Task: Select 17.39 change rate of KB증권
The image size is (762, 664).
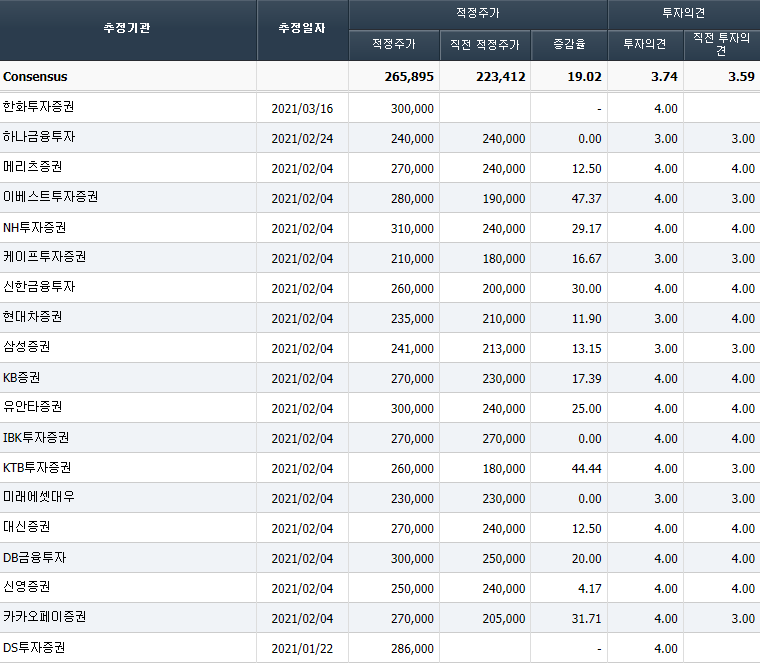Action: coord(587,379)
